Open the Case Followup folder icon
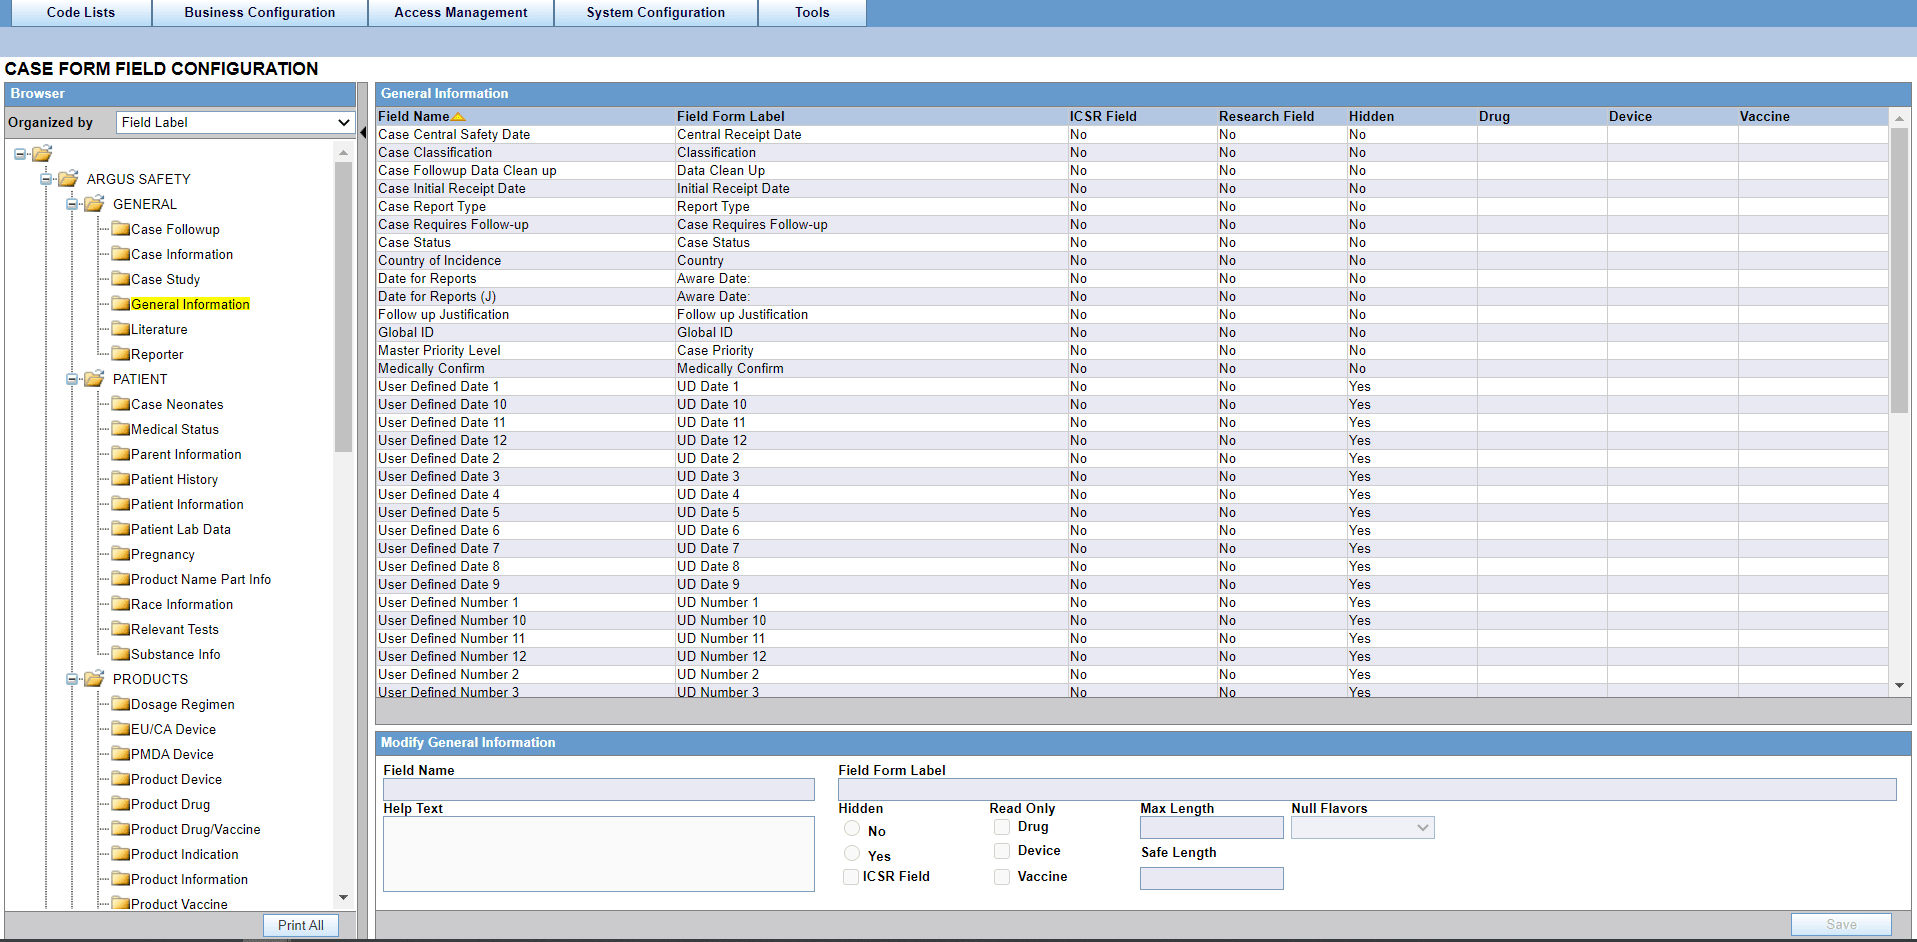This screenshot has height=942, width=1917. 120,229
